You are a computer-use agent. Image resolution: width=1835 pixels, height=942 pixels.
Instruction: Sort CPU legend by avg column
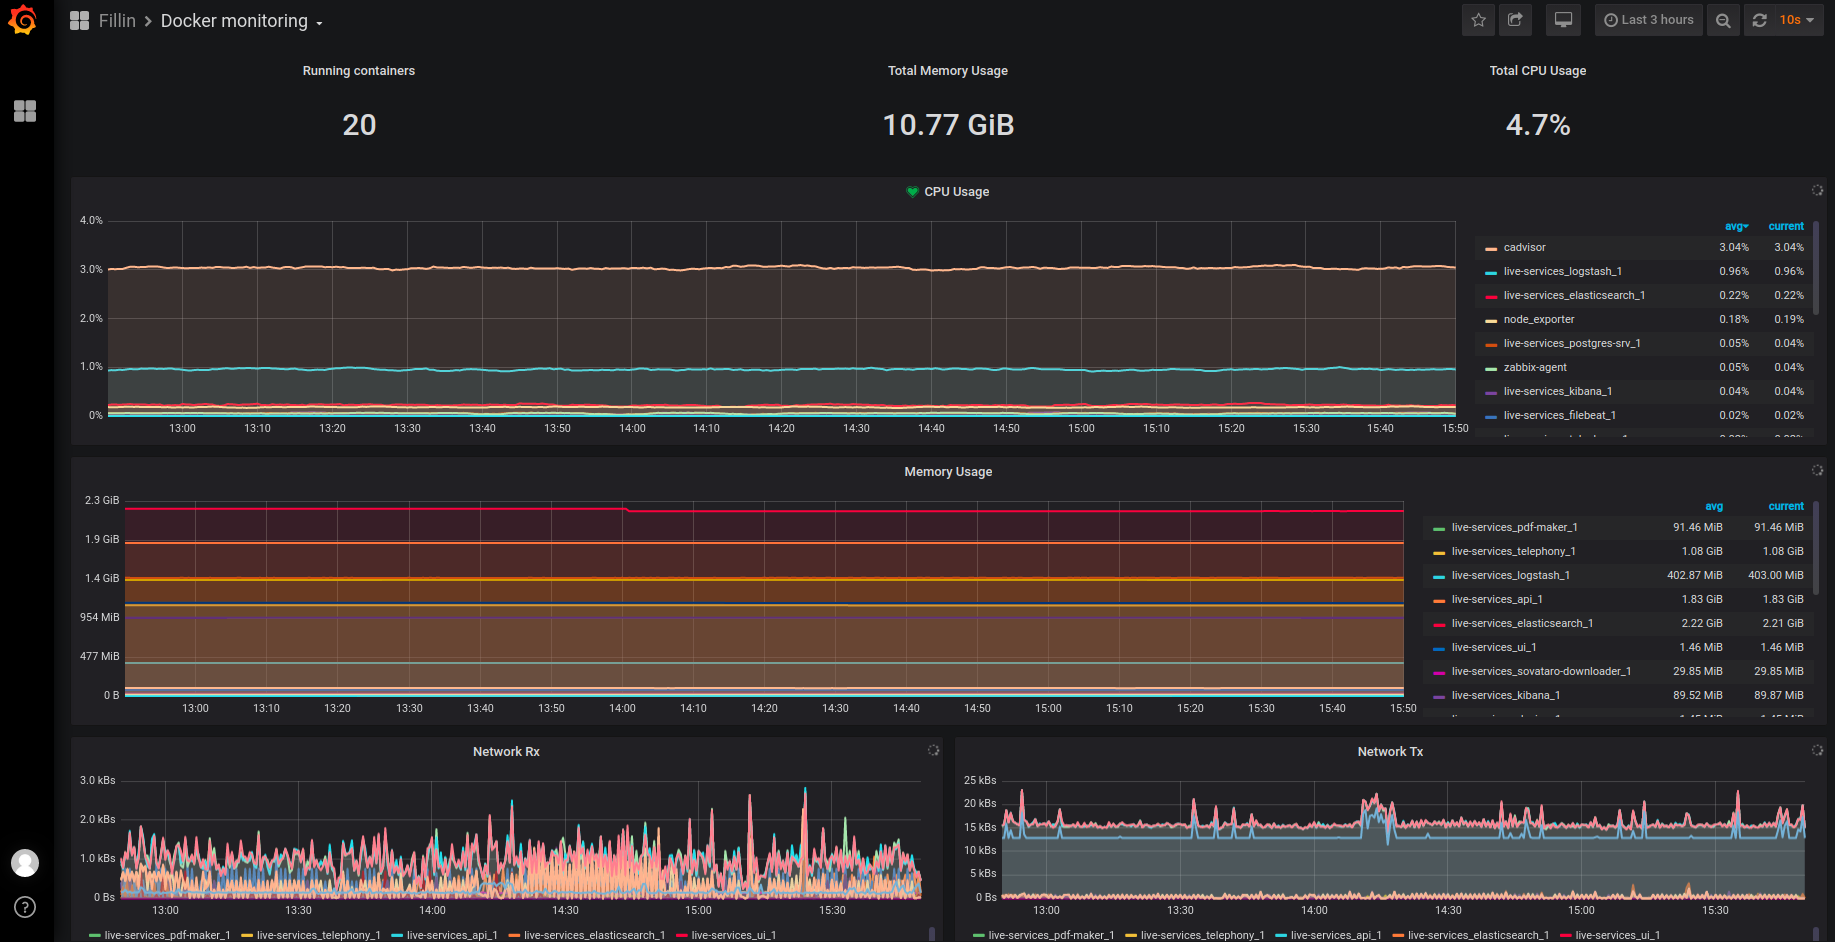[x=1736, y=226]
